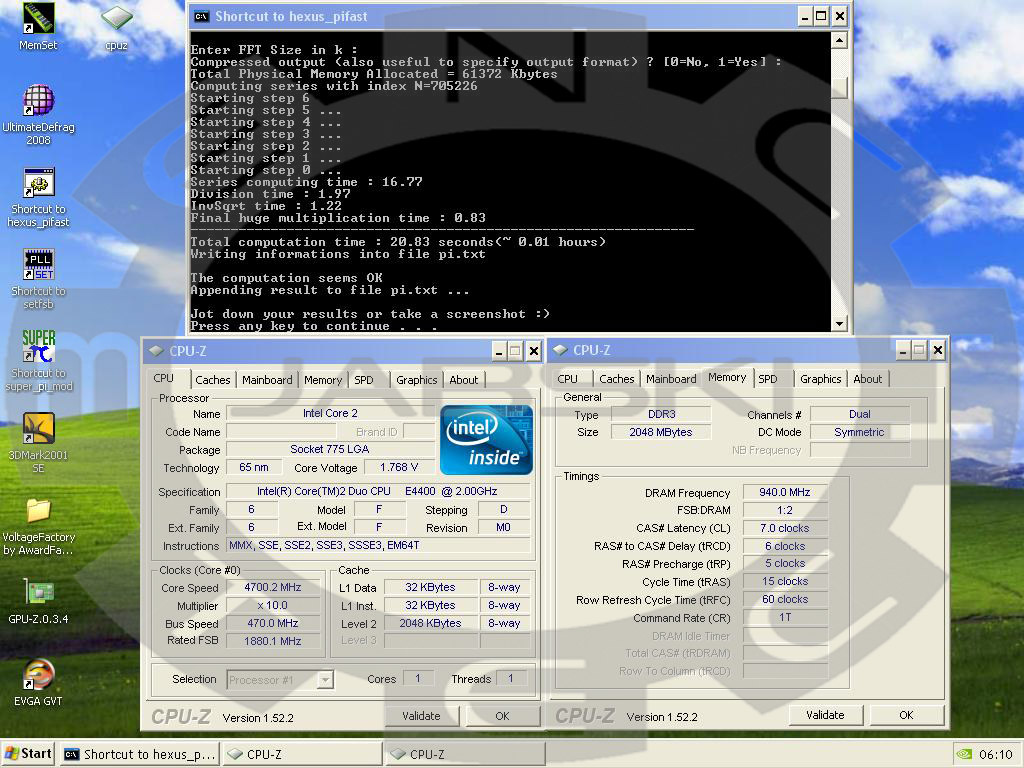Screen dimensions: 1024x768
Task: Open Caches tab in left CPU-Z window
Action: [212, 380]
